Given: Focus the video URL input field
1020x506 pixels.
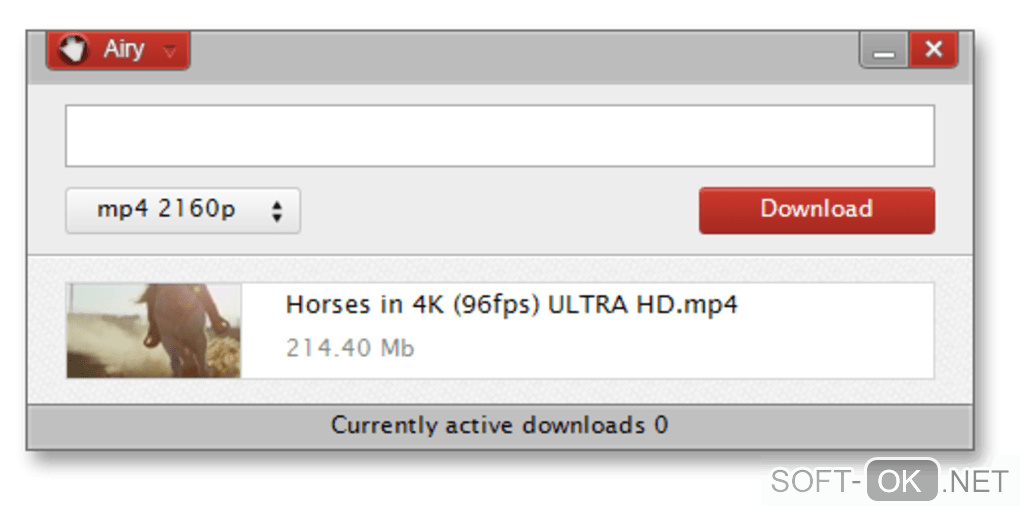Looking at the screenshot, I should [x=499, y=136].
